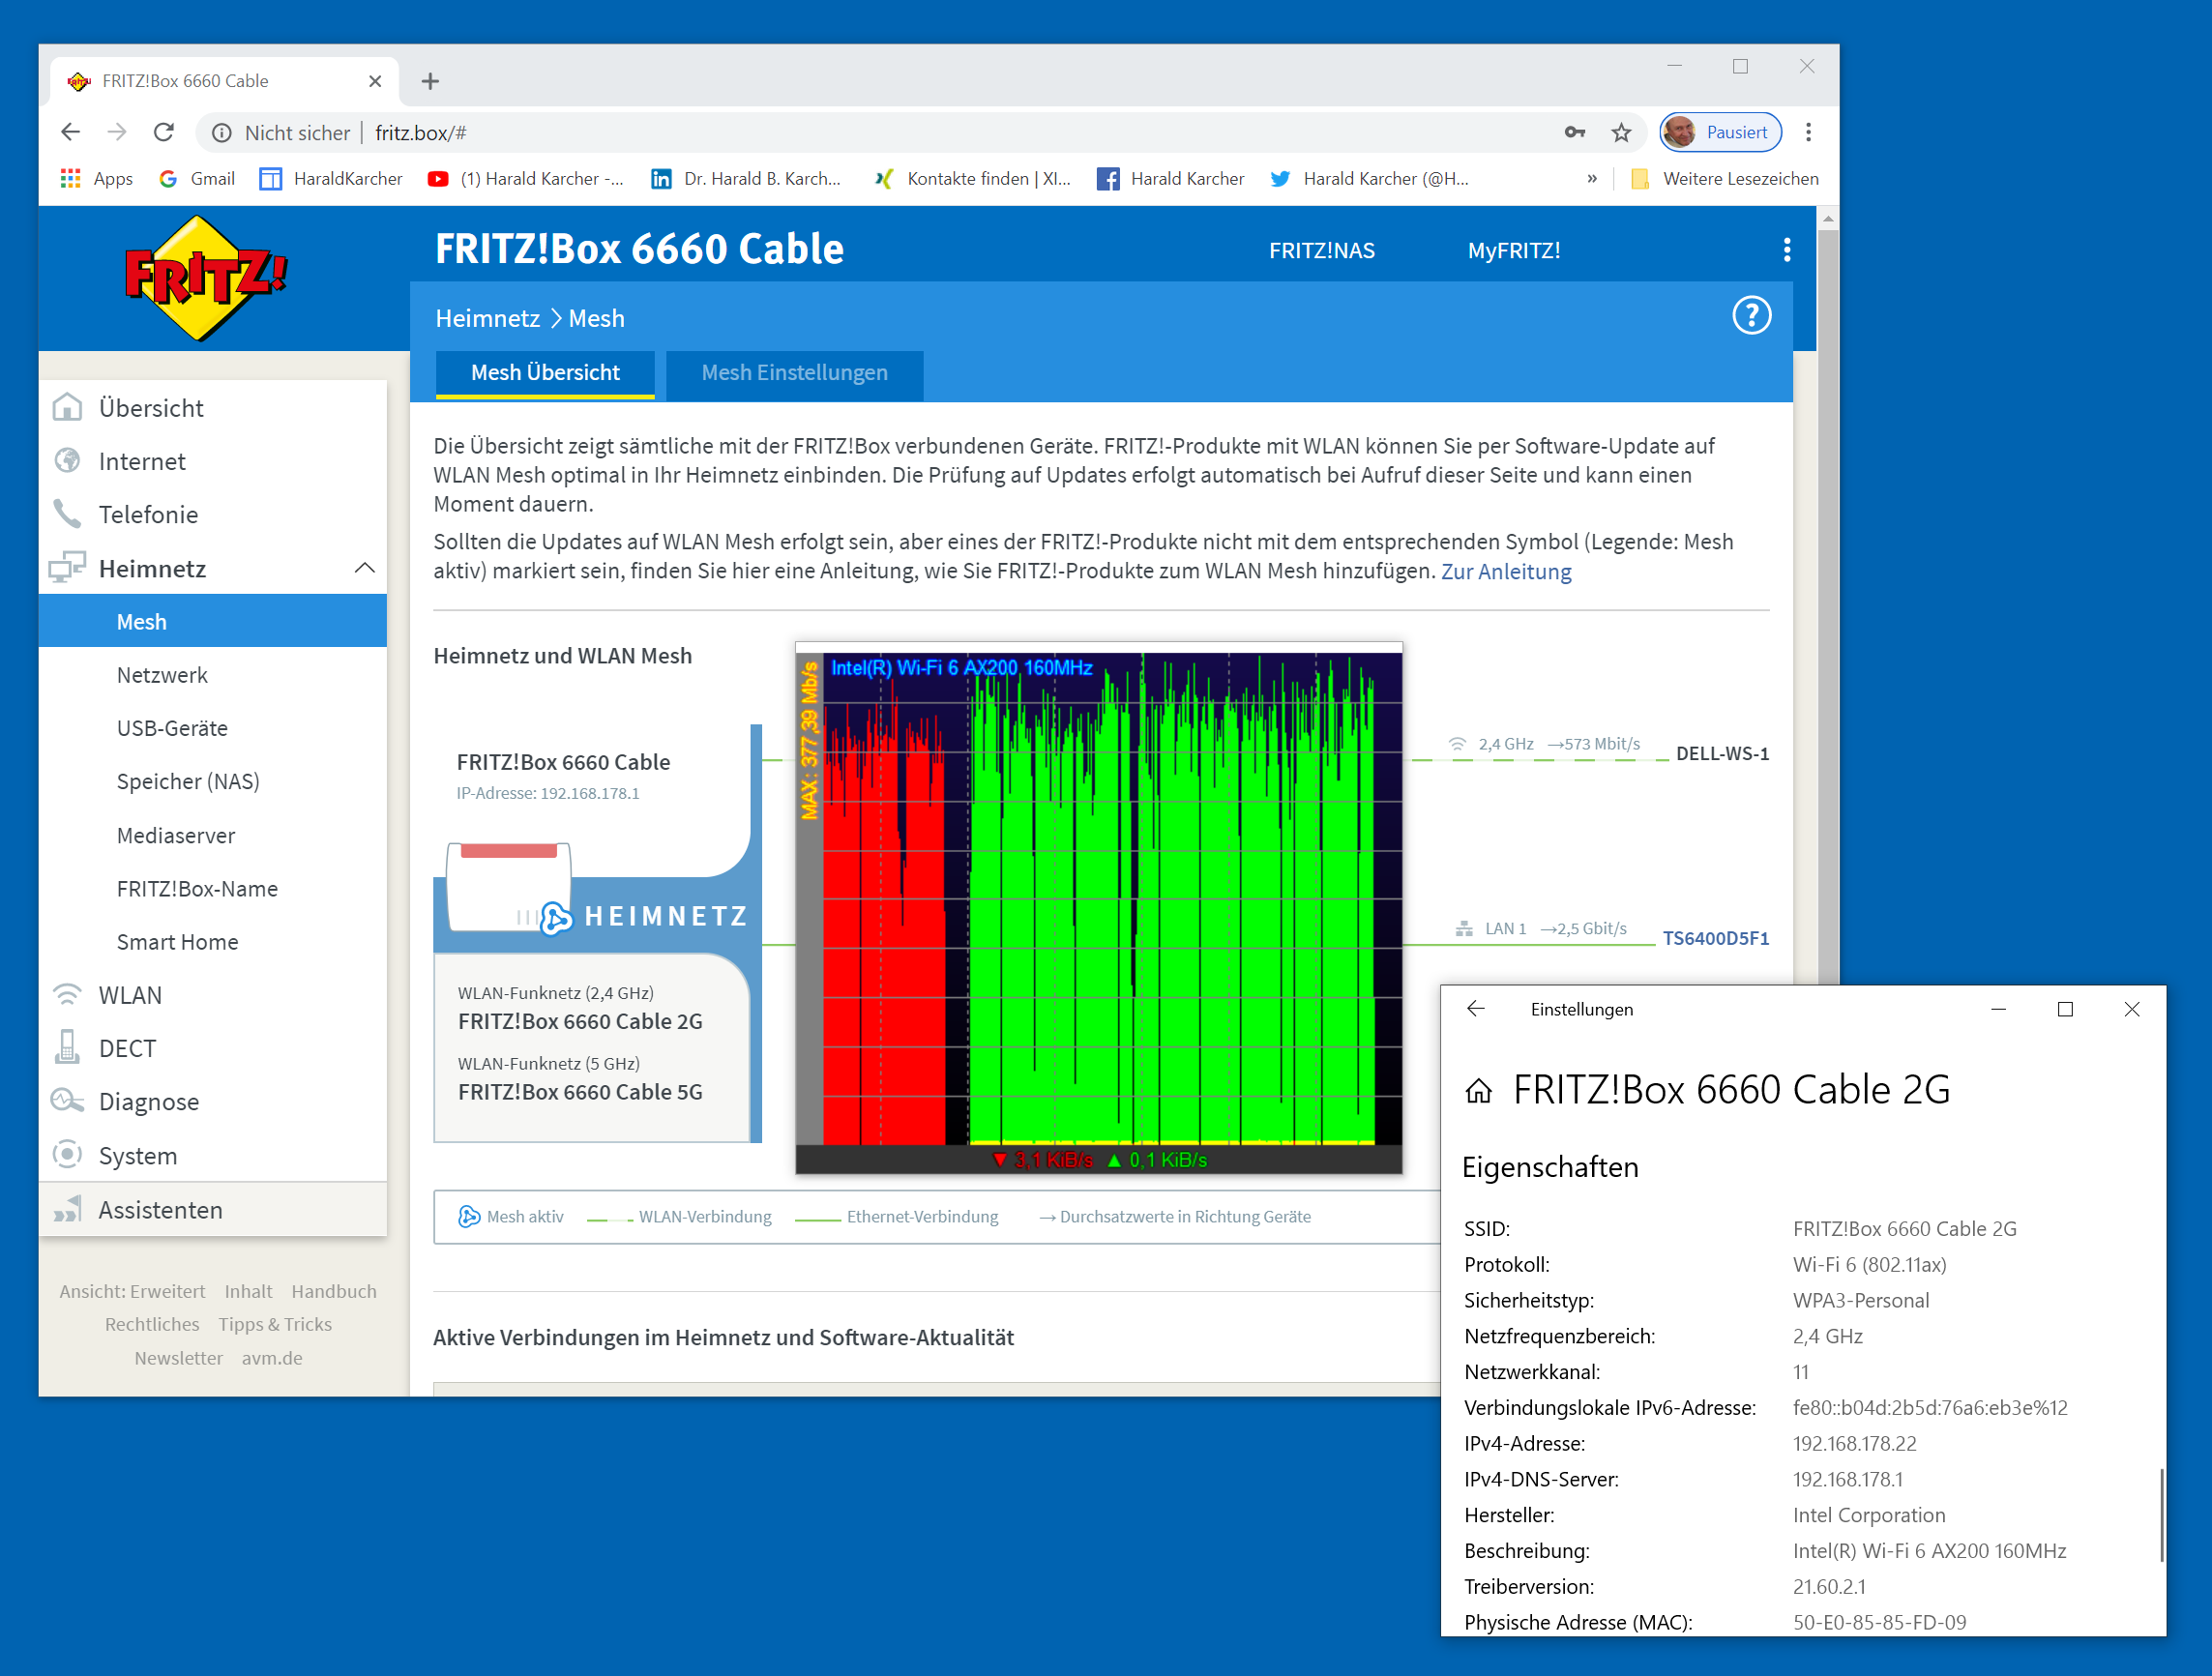
Task: Open the TS6400D5F1 device link
Action: point(1715,938)
